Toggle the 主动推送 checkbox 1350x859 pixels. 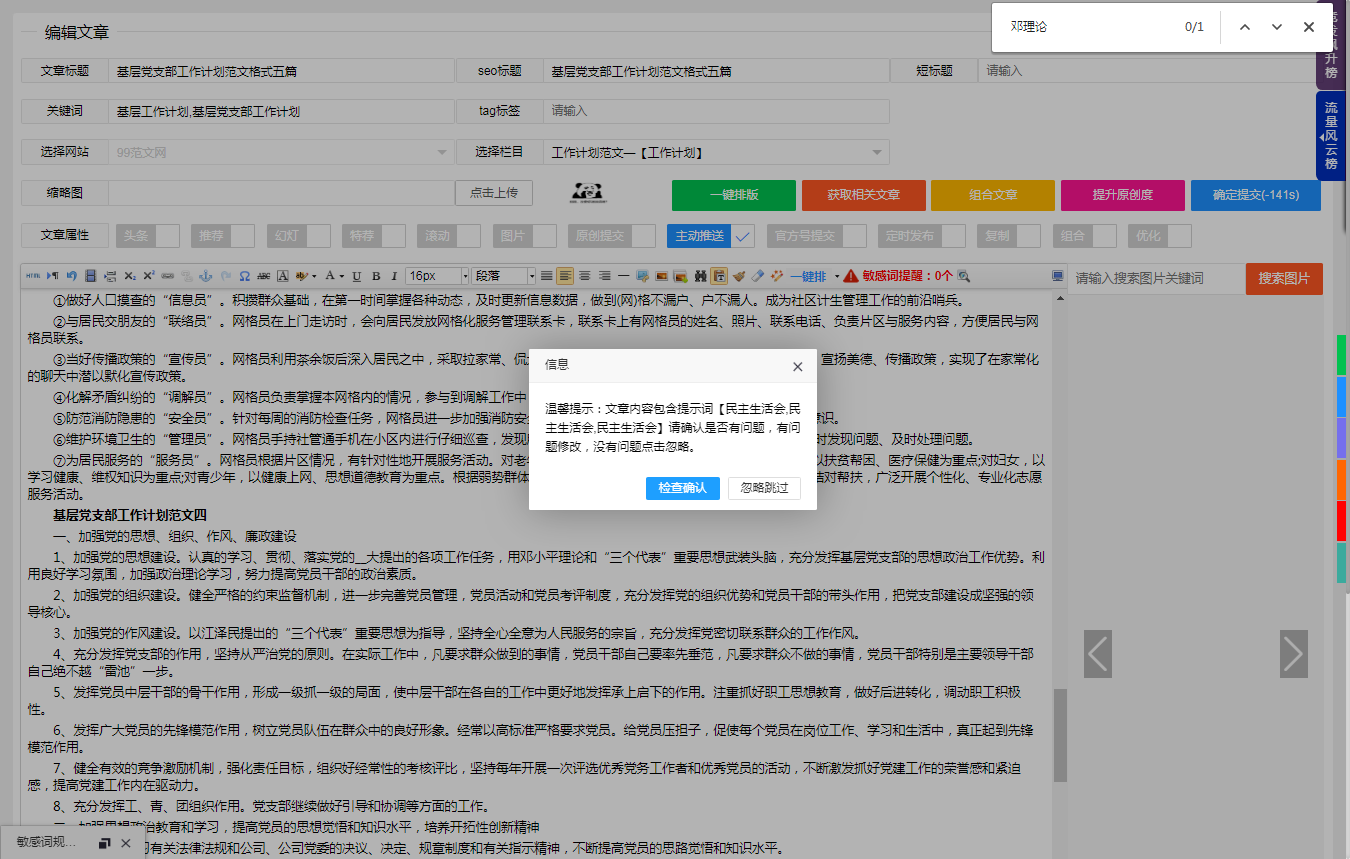(x=742, y=236)
